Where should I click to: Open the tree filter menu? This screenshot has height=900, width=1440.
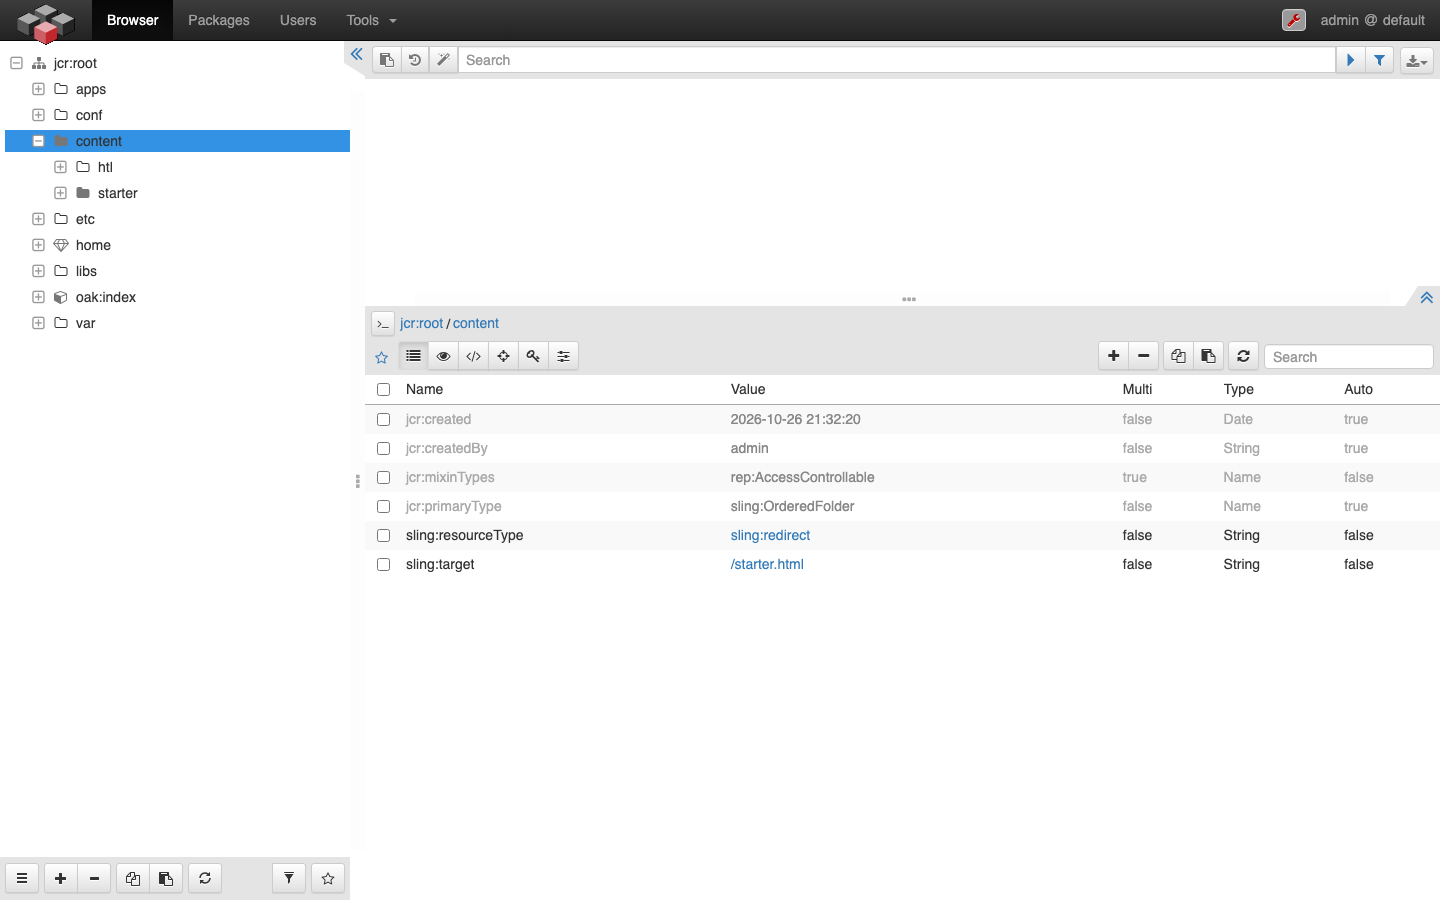pos(289,878)
